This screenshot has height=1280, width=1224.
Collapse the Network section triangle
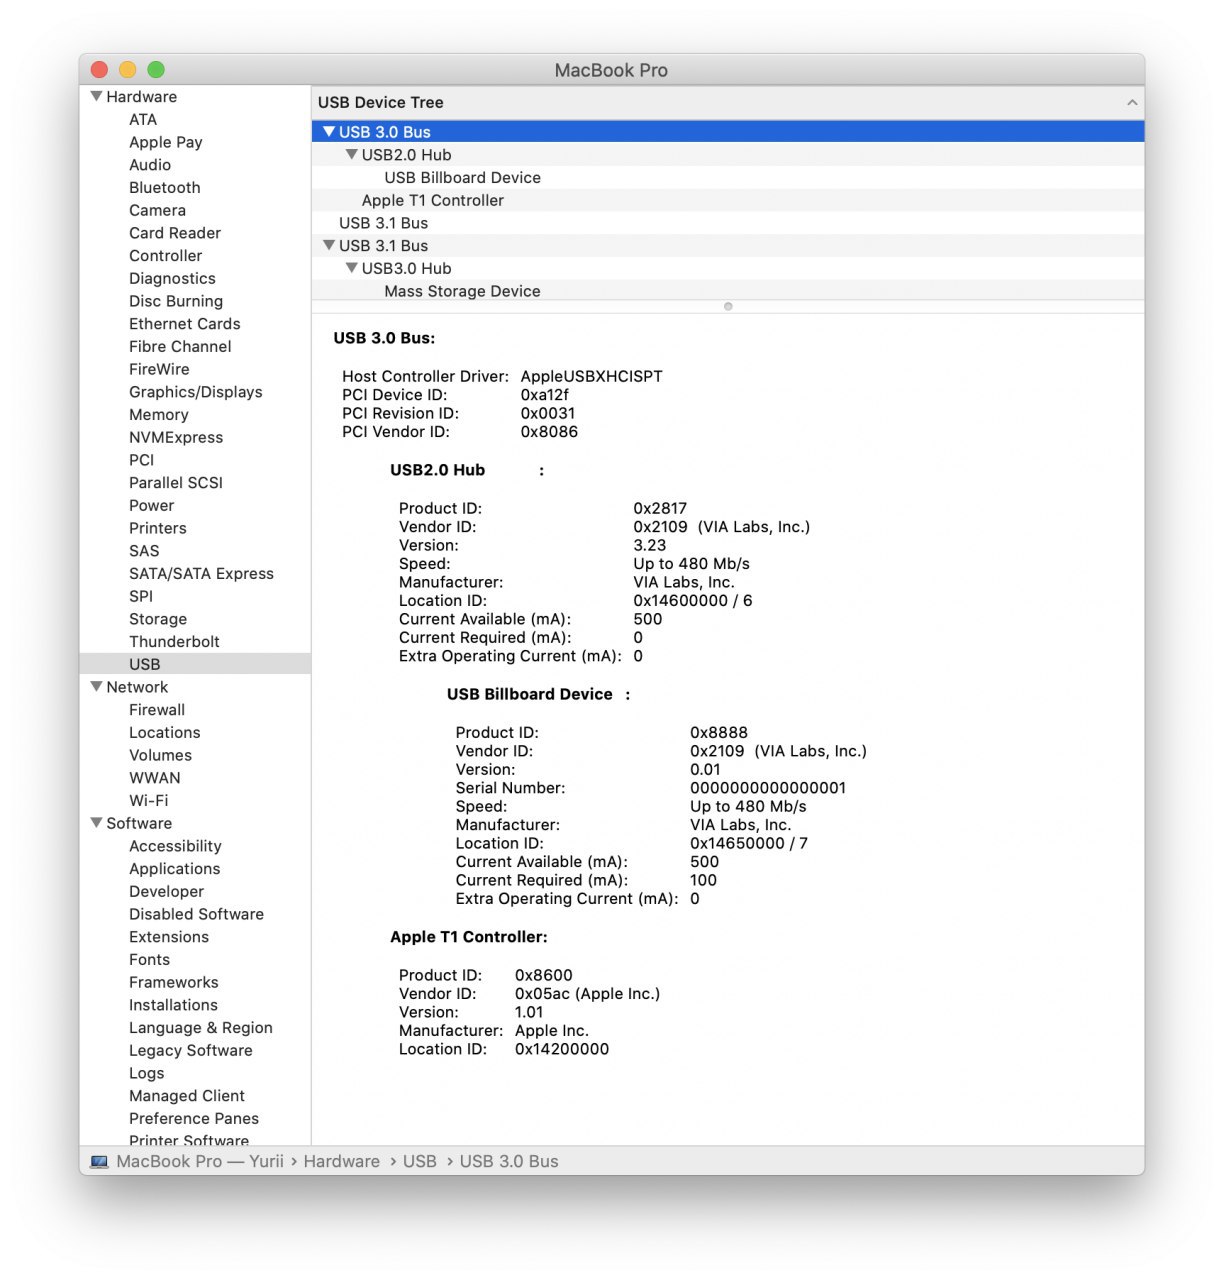[x=96, y=687]
